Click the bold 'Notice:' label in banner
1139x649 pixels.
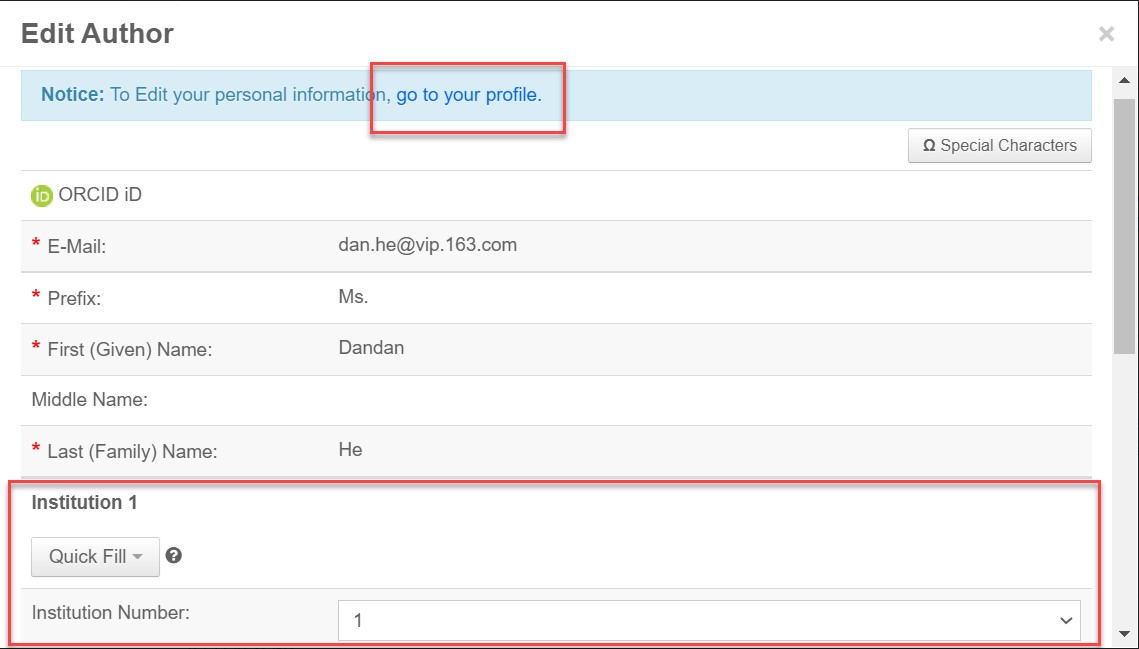pyautogui.click(x=72, y=95)
